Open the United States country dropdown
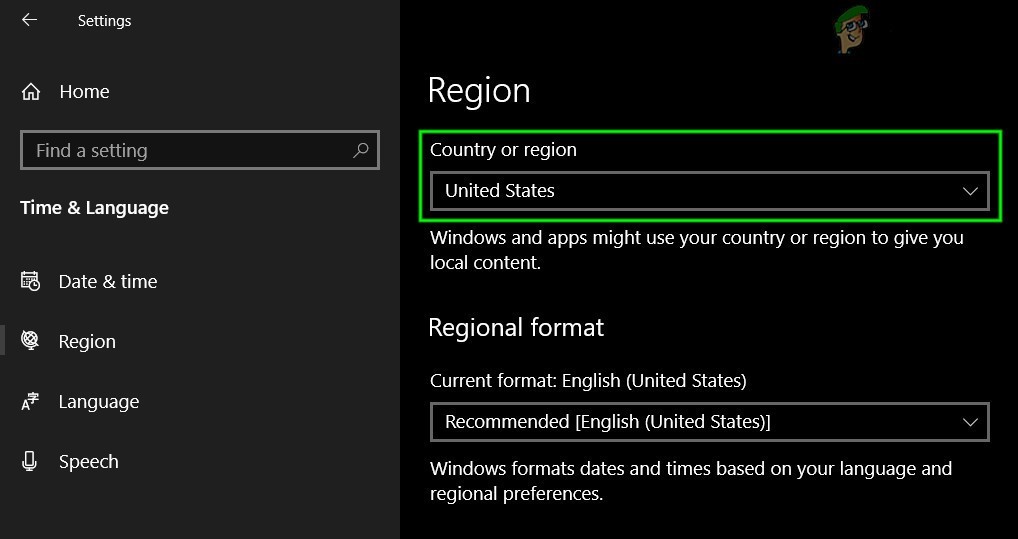Image resolution: width=1018 pixels, height=539 pixels. click(700, 191)
